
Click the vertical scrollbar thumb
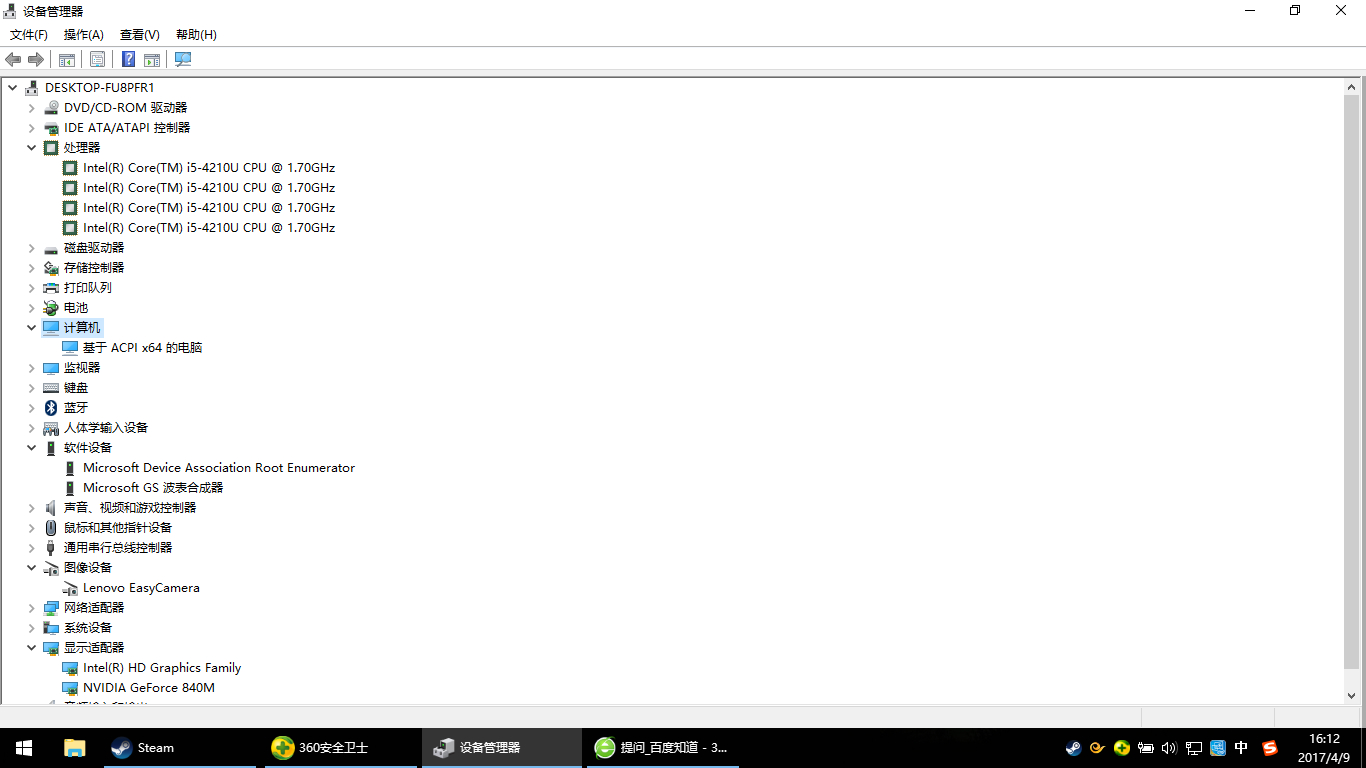pyautogui.click(x=1353, y=382)
